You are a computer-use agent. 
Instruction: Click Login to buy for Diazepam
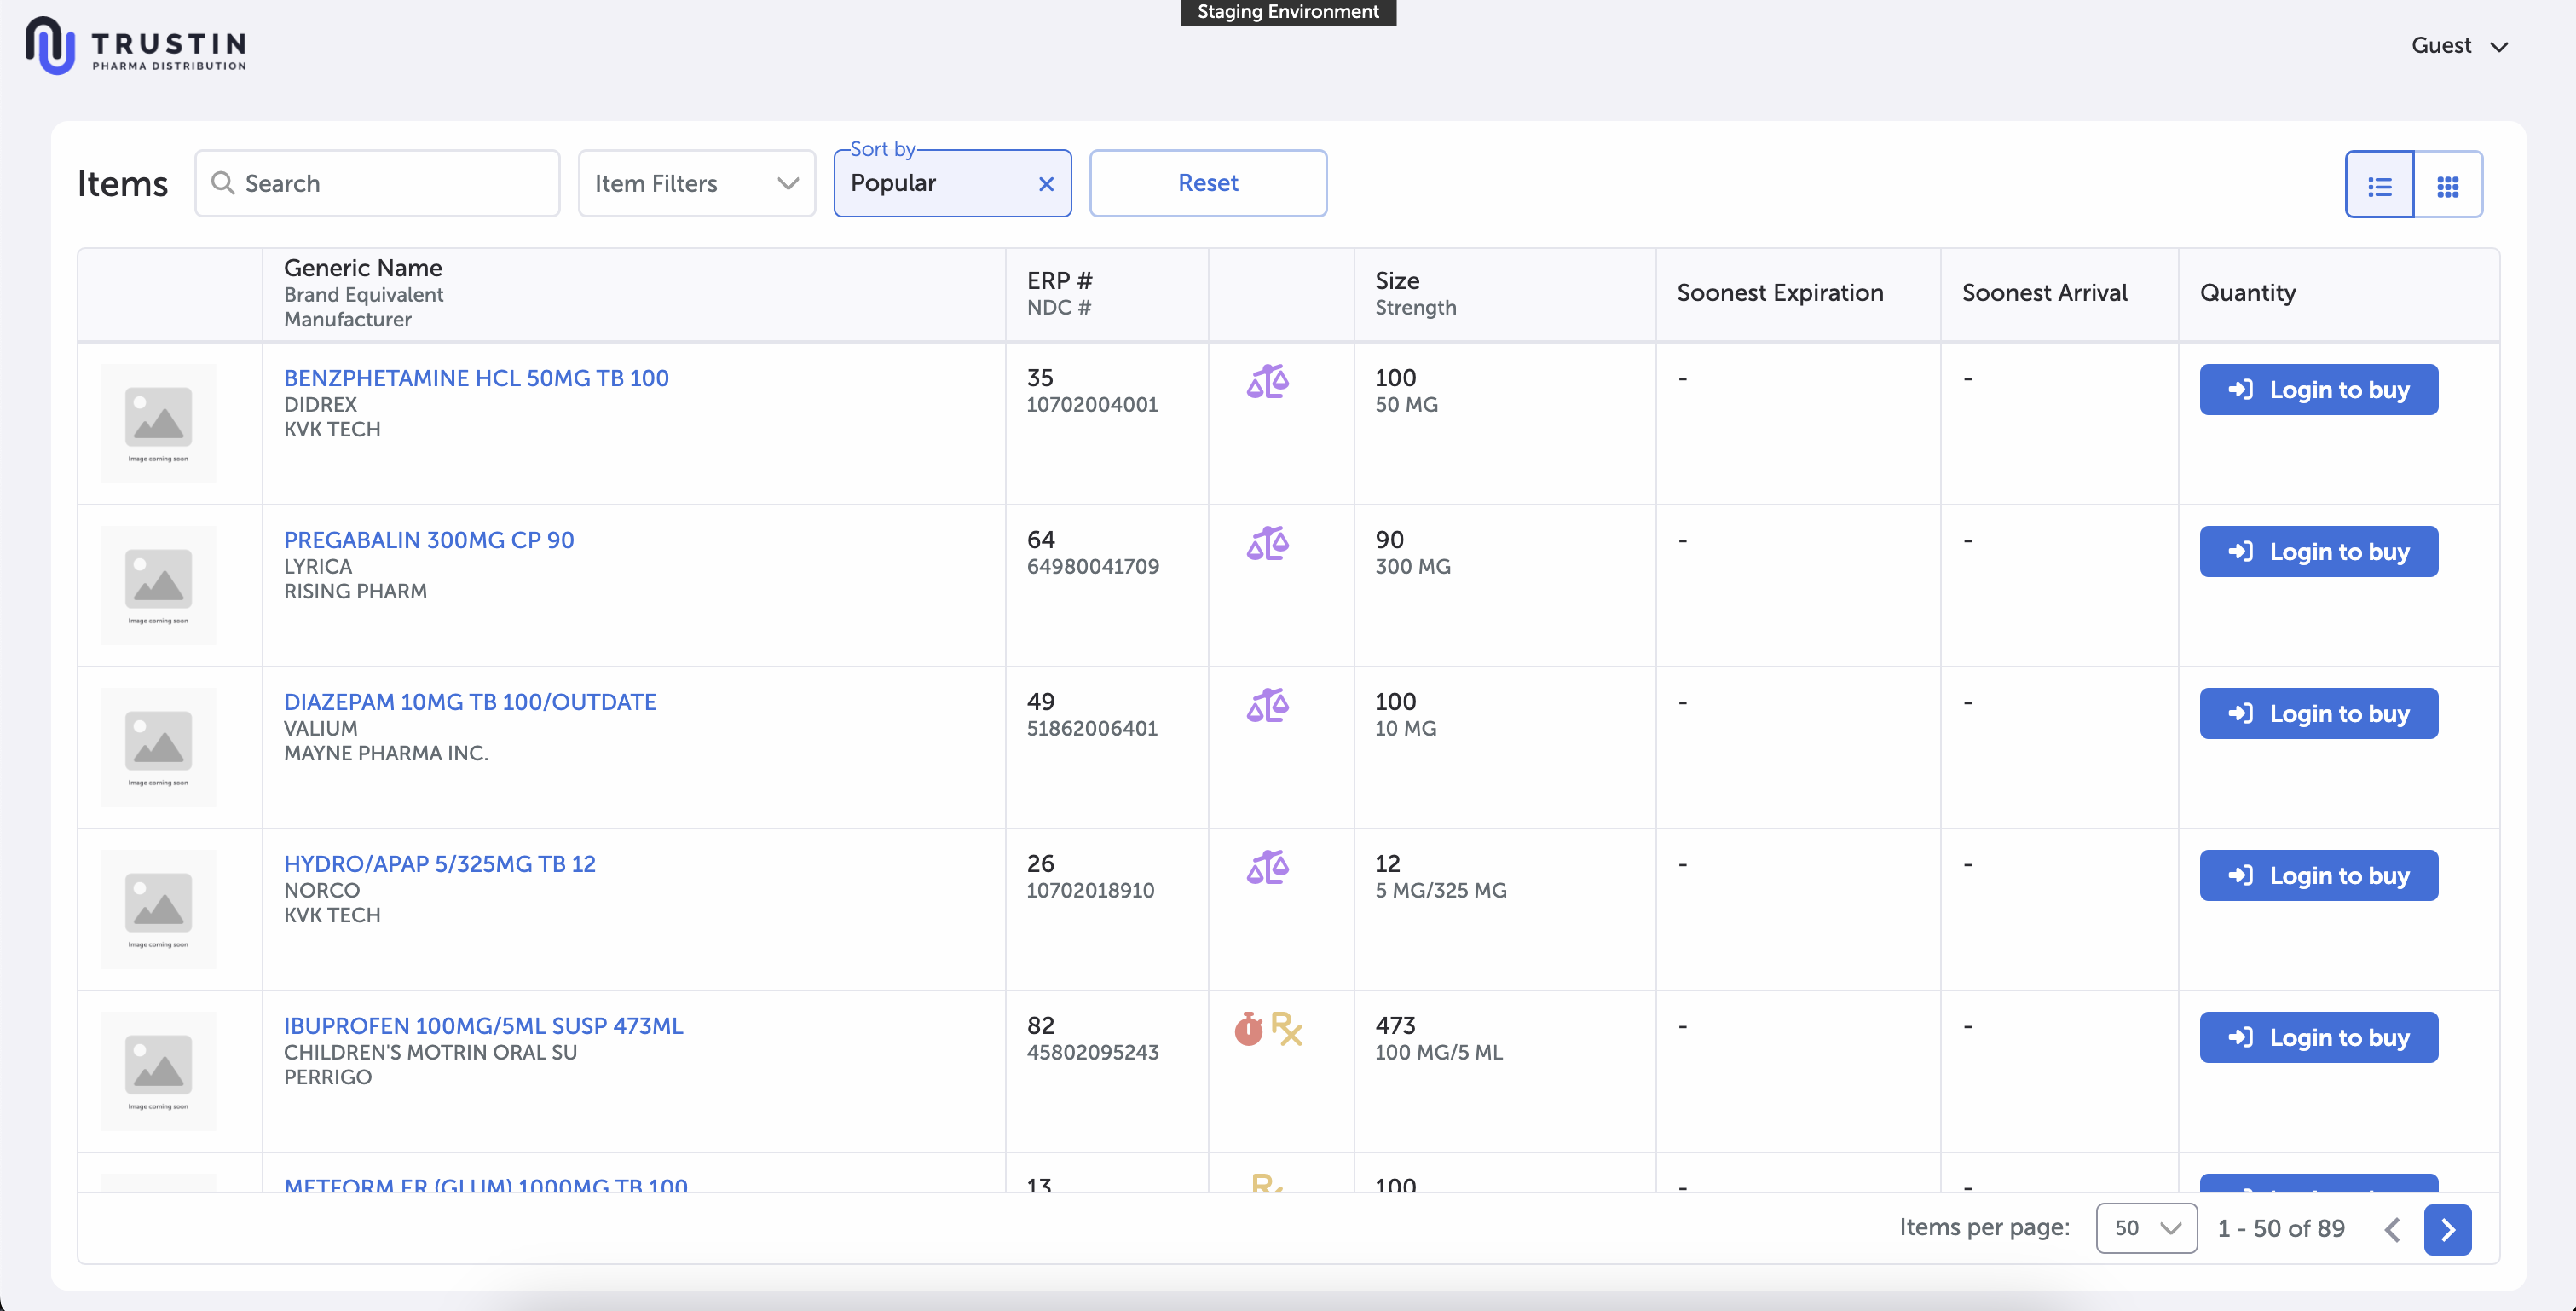click(2318, 713)
